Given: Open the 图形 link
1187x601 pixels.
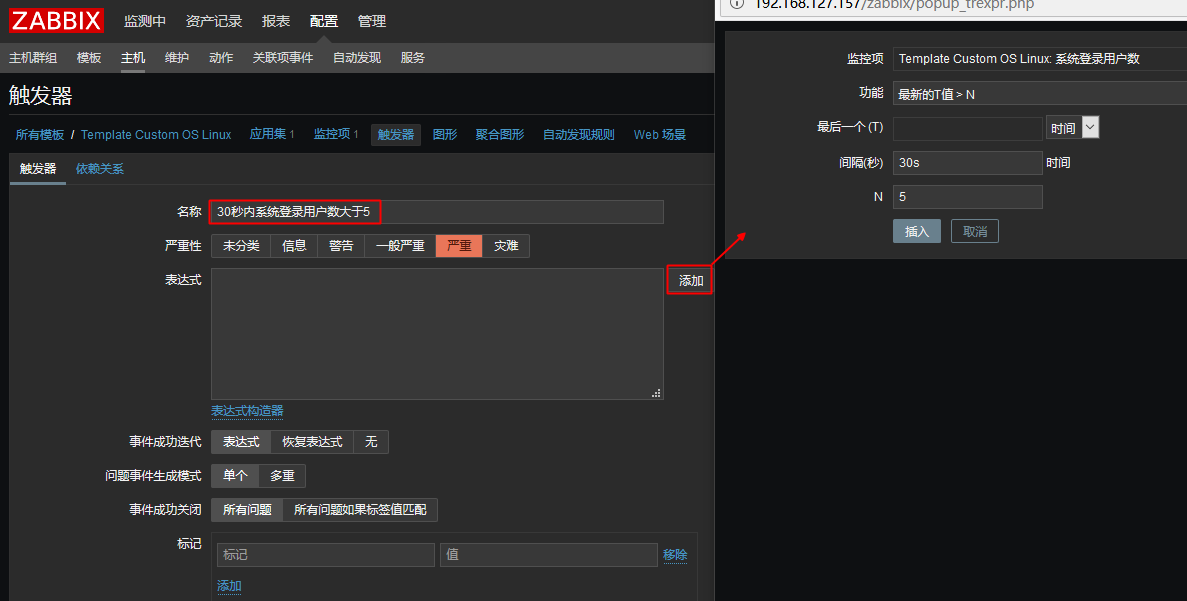Looking at the screenshot, I should 445,135.
